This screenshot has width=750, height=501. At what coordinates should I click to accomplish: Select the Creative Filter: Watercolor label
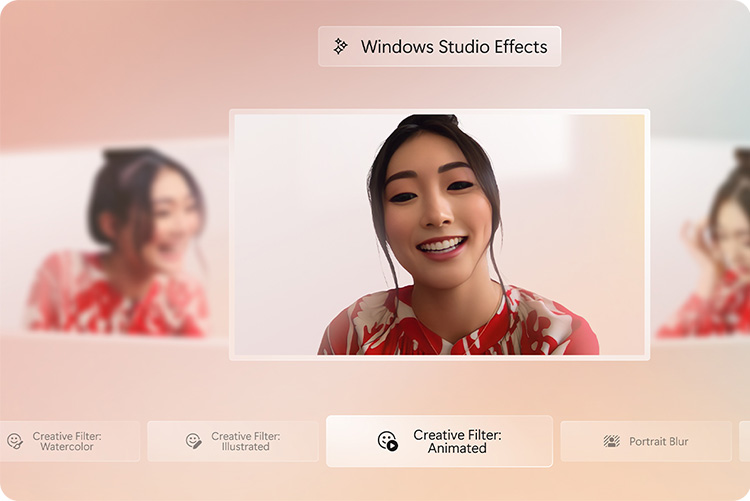[67, 441]
